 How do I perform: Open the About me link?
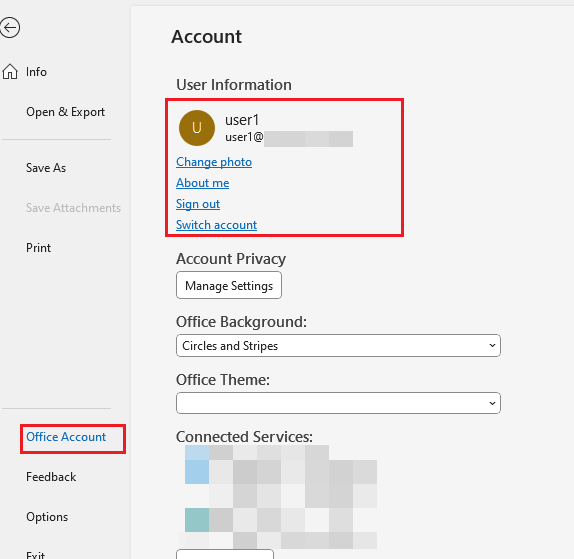pyautogui.click(x=202, y=183)
